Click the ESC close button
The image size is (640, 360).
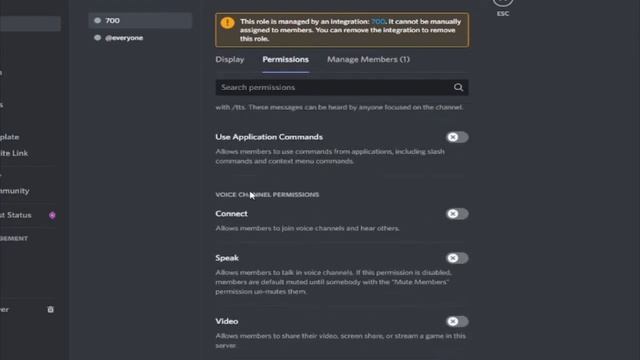coord(503,6)
